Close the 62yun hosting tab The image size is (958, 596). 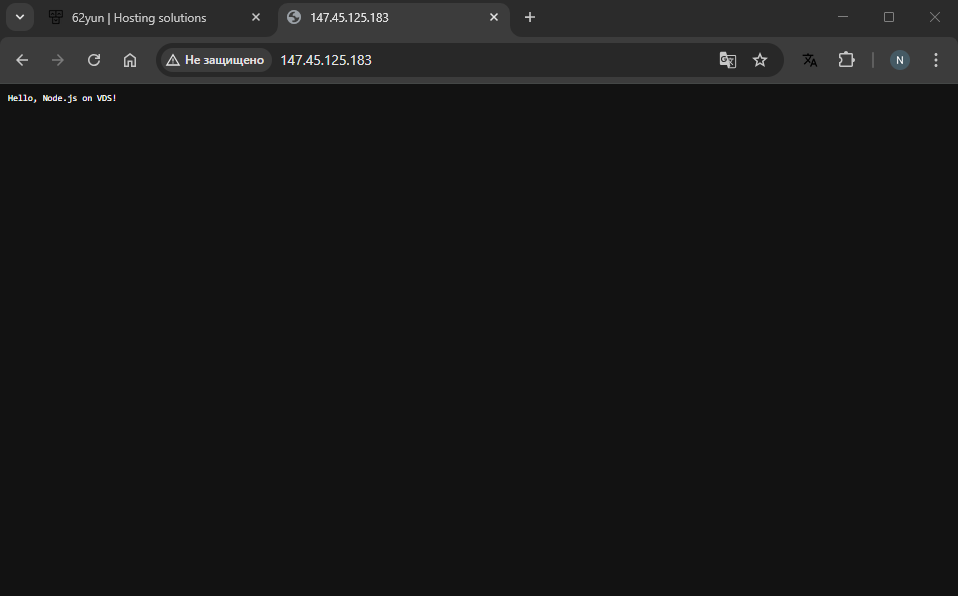click(256, 17)
